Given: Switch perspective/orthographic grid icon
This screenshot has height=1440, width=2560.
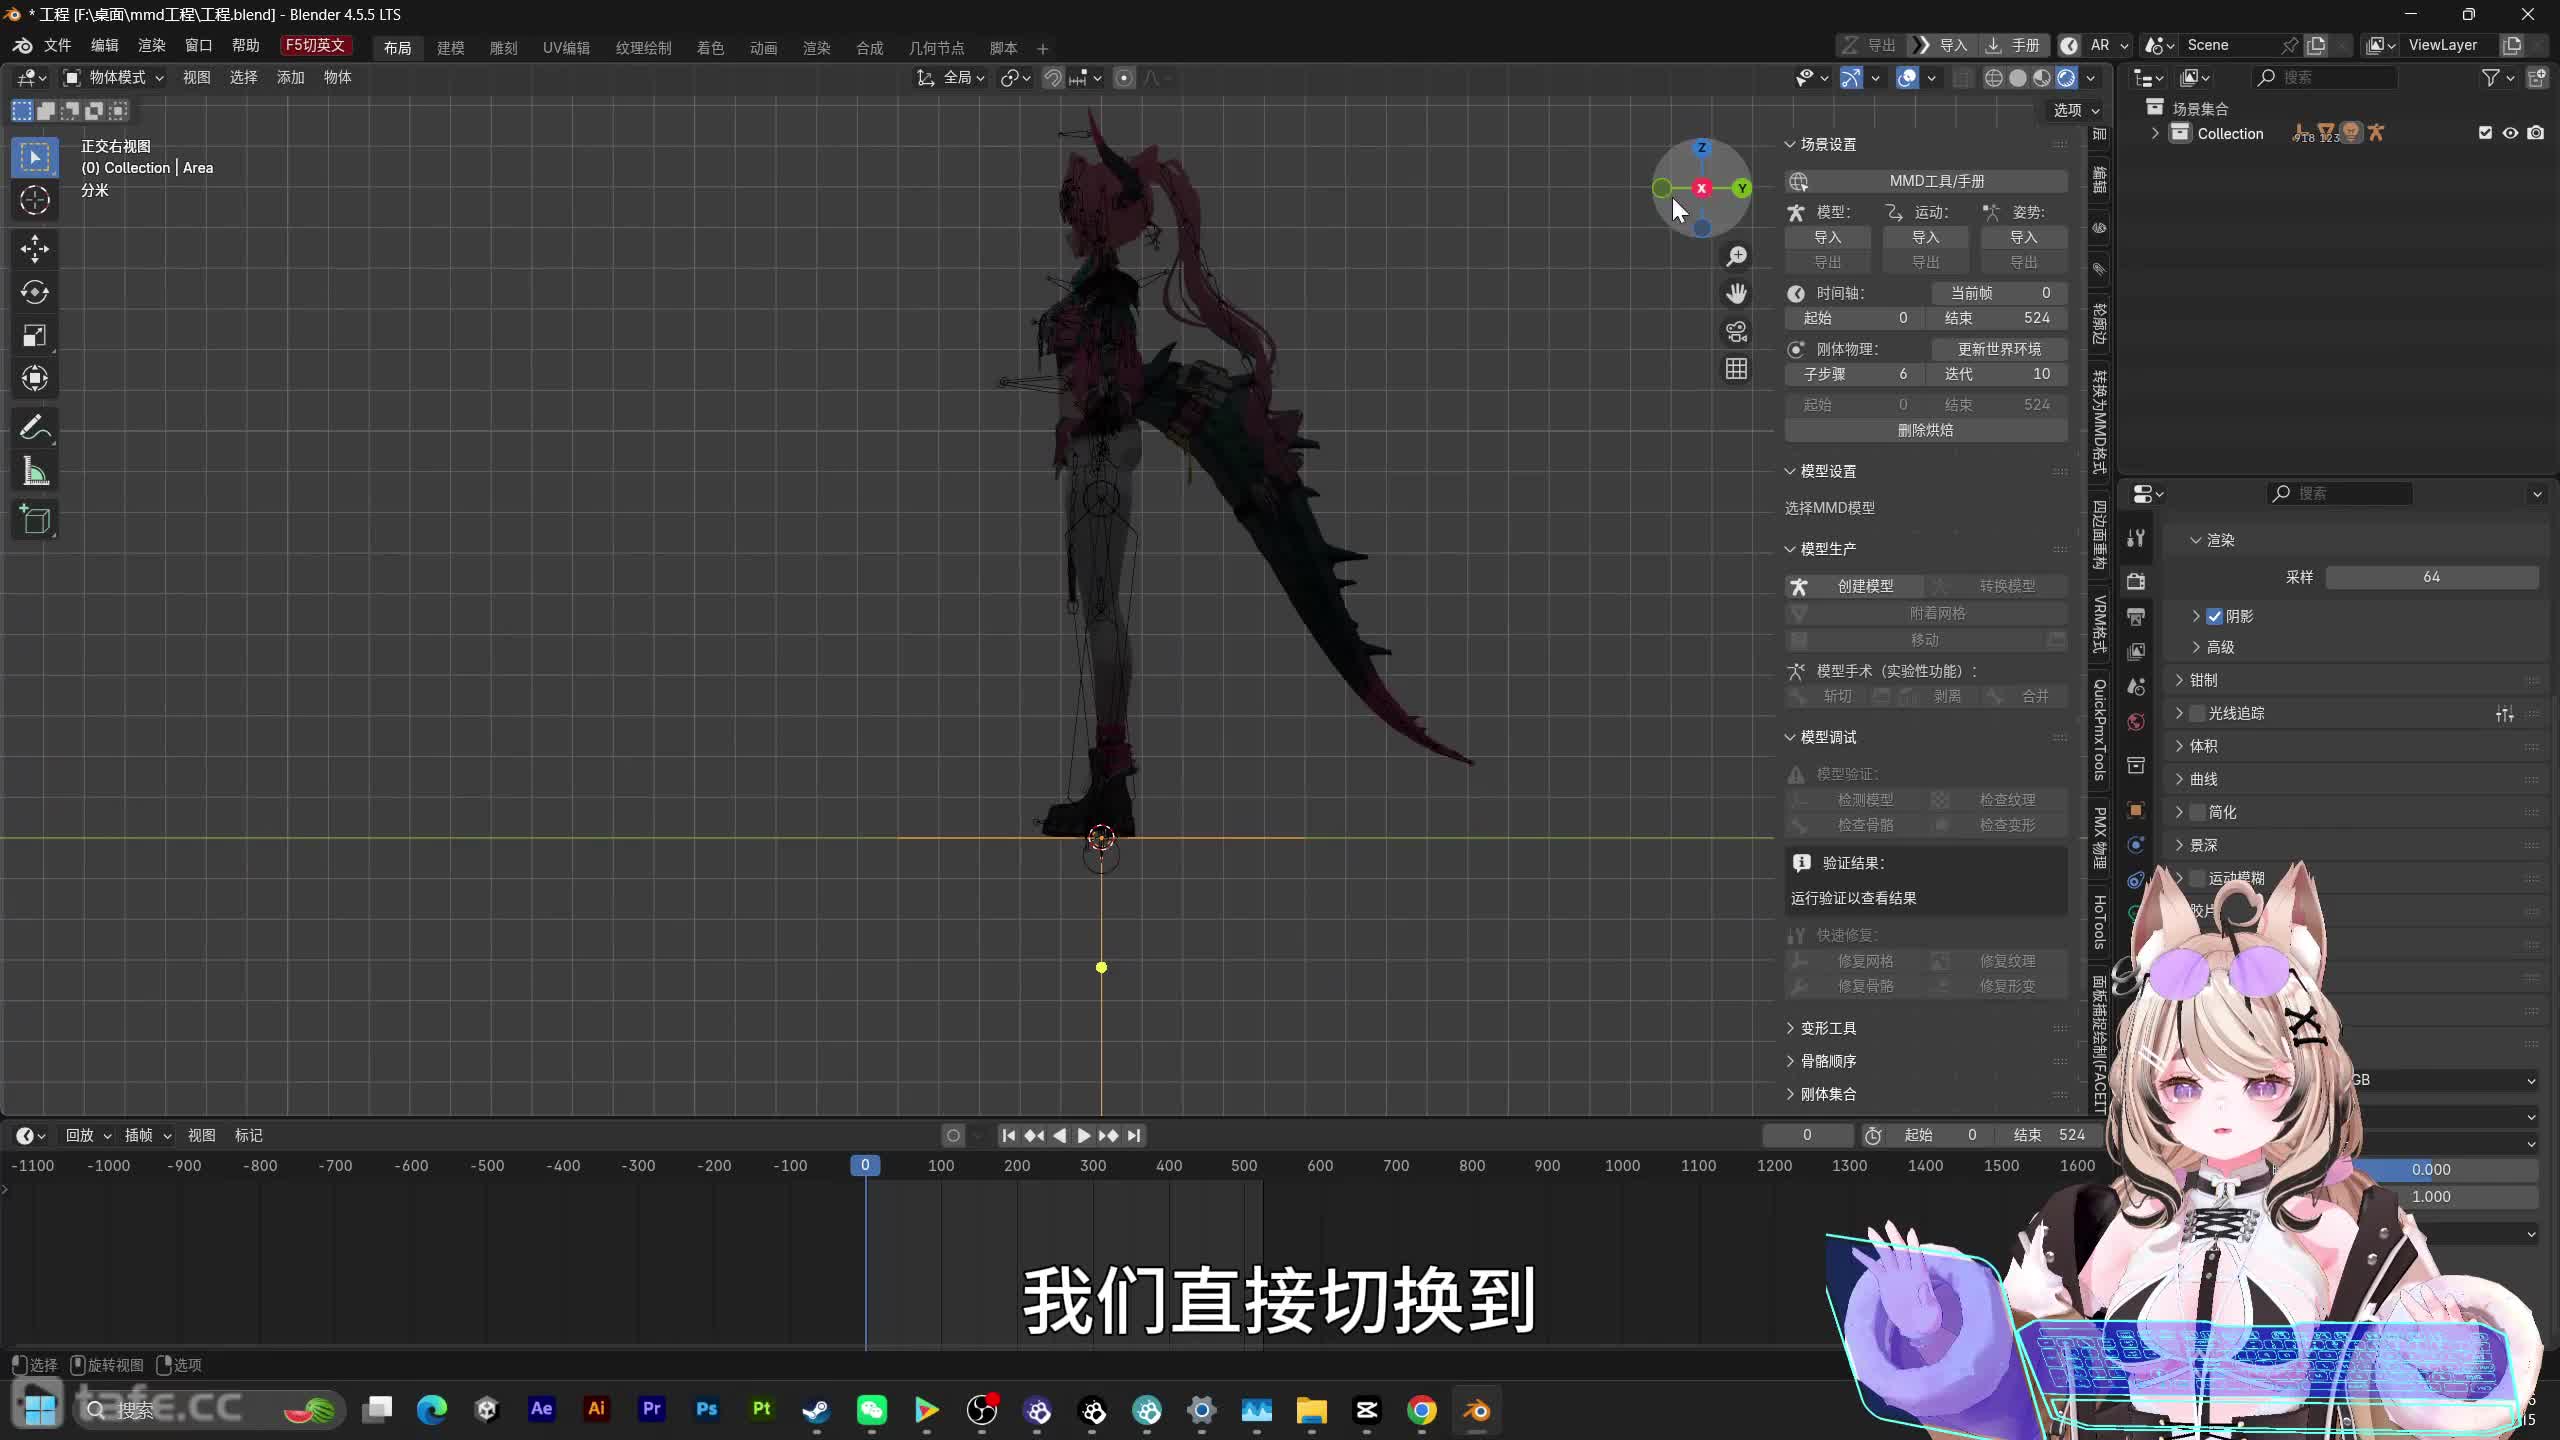Looking at the screenshot, I should [x=1737, y=369].
